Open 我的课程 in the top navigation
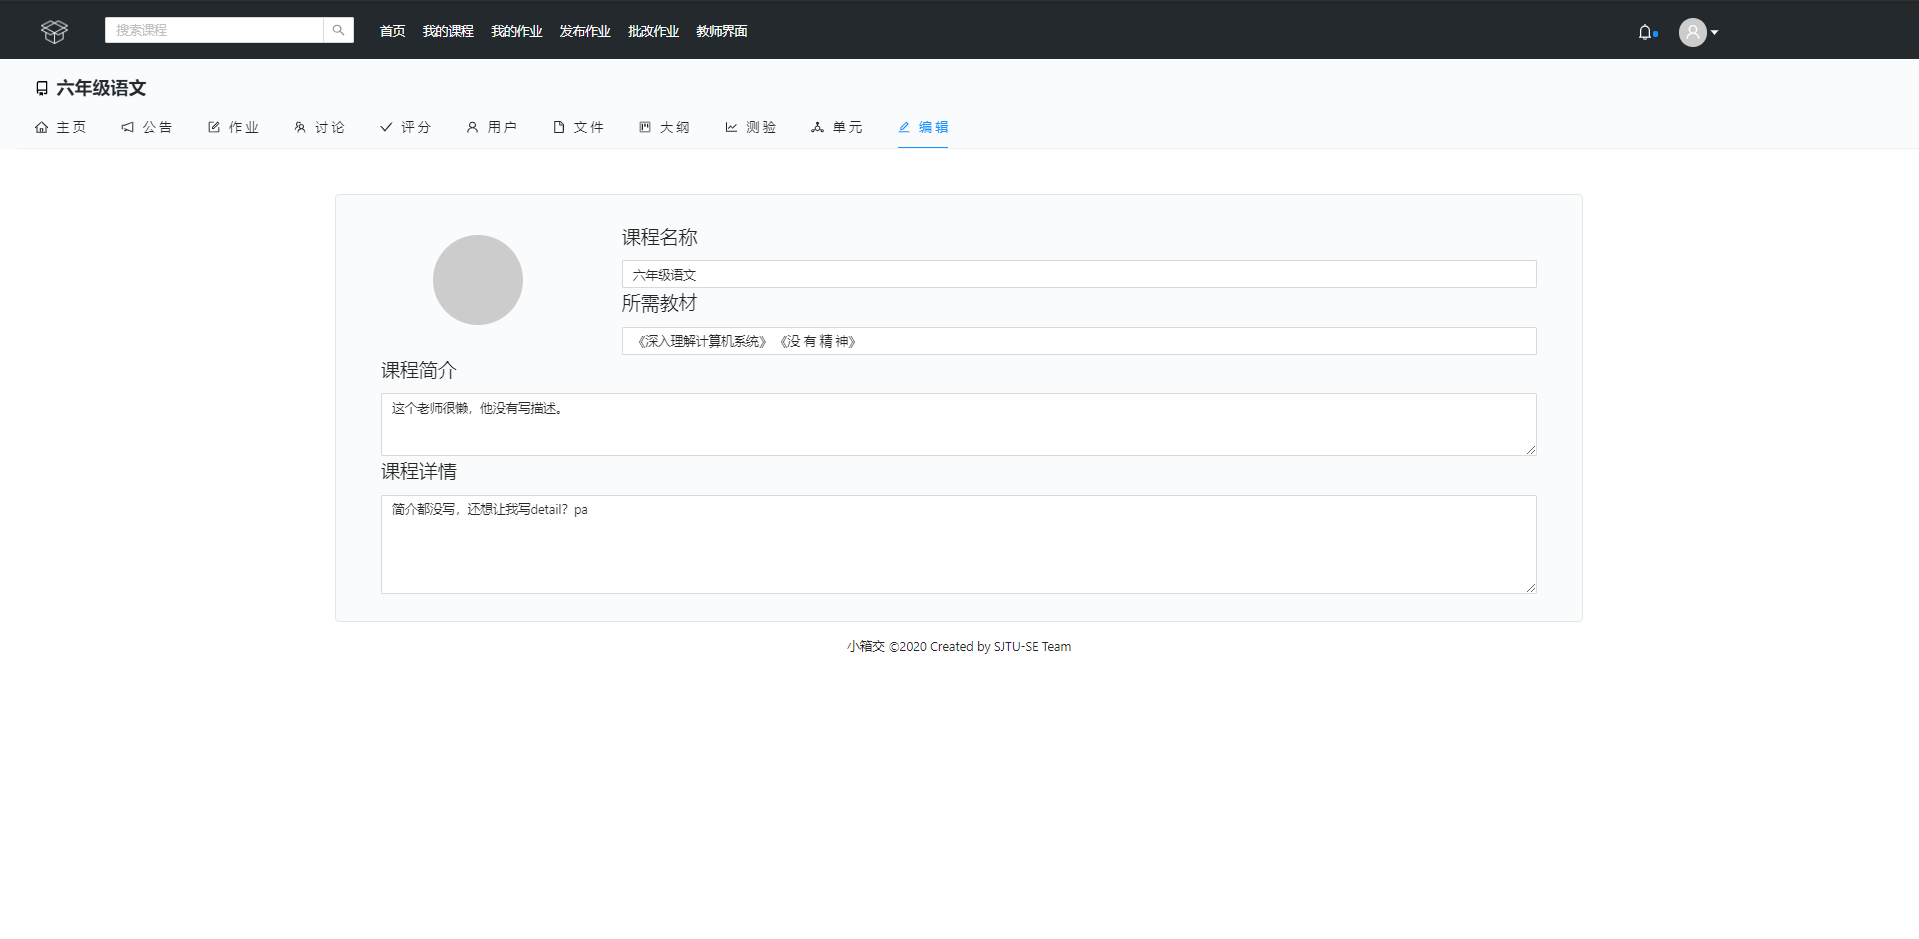1919x939 pixels. (448, 31)
